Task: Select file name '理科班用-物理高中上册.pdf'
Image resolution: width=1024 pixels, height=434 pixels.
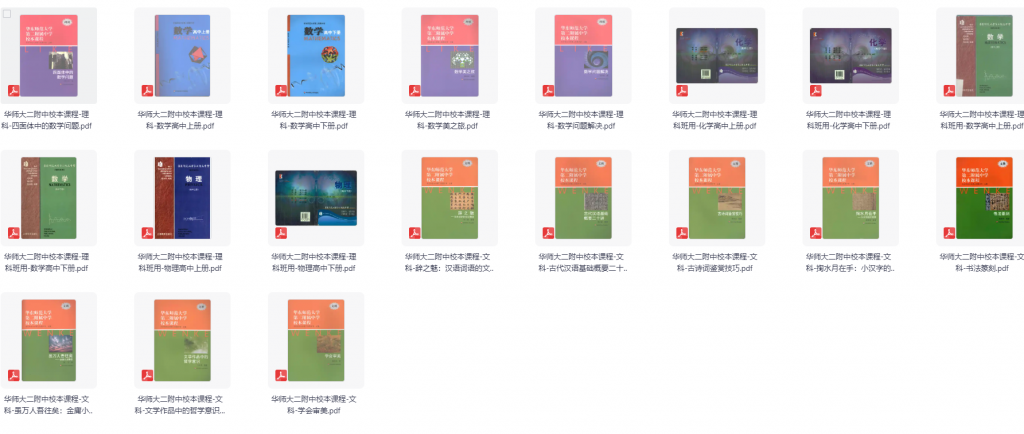Action: (x=182, y=262)
